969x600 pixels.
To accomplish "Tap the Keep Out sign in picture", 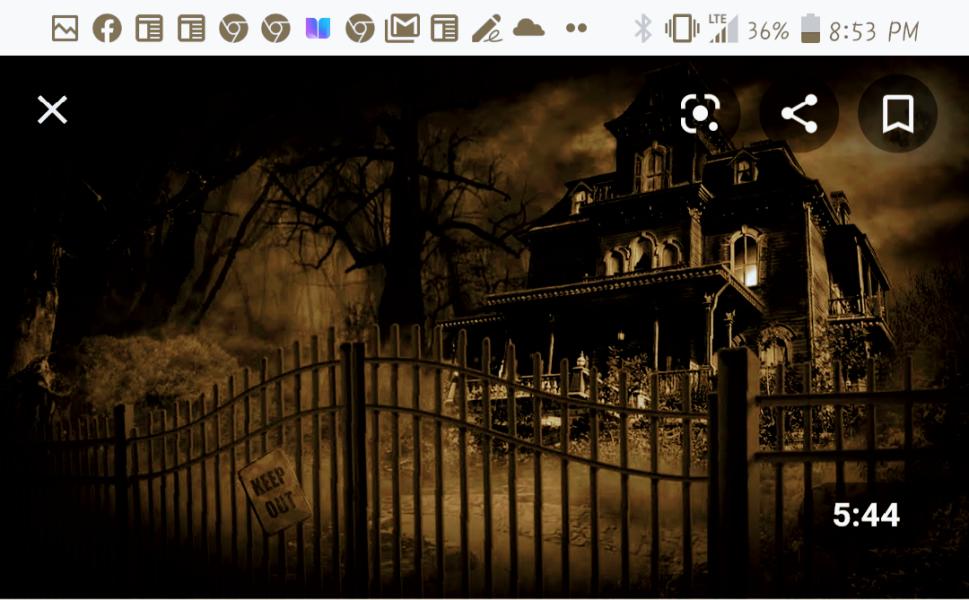I will pyautogui.click(x=274, y=491).
